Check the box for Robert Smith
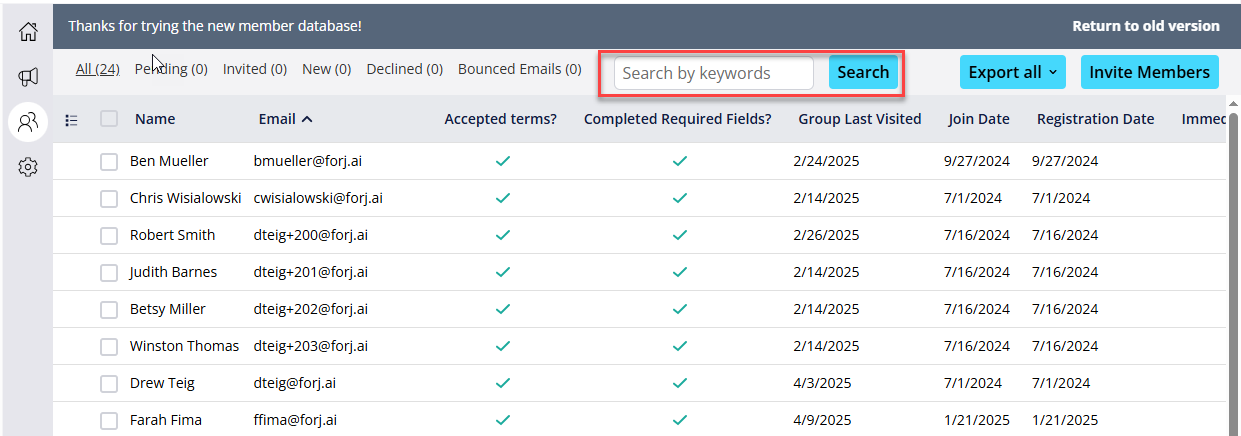This screenshot has height=436, width=1241. click(109, 235)
